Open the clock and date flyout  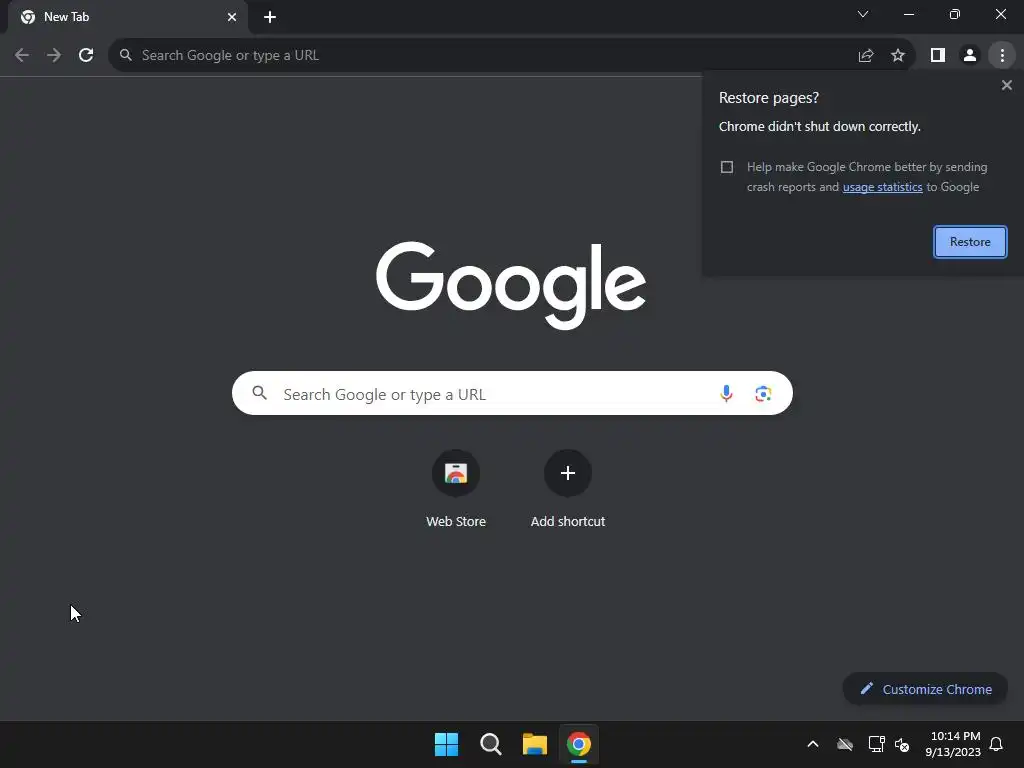[953, 744]
